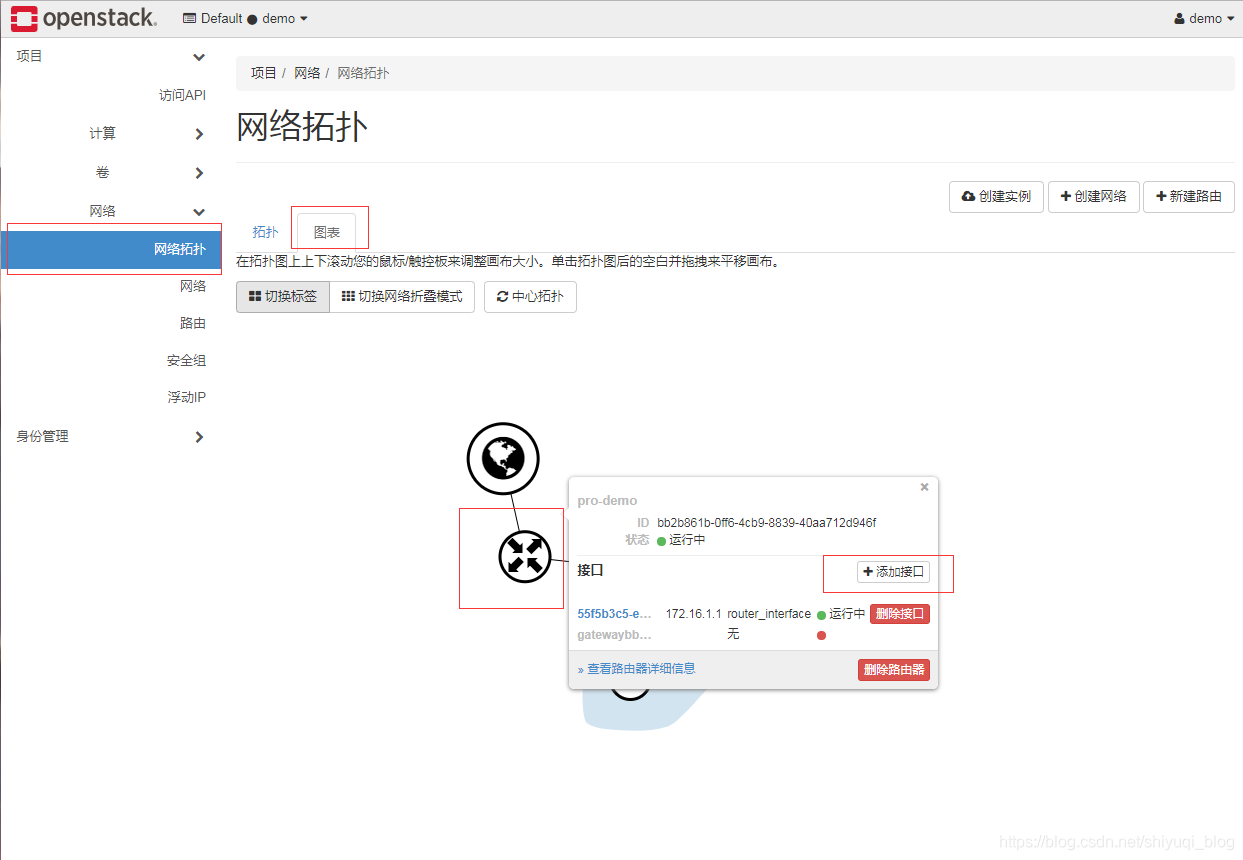Open interface link 55f5b3c5-e...
1243x860 pixels.
click(x=613, y=613)
